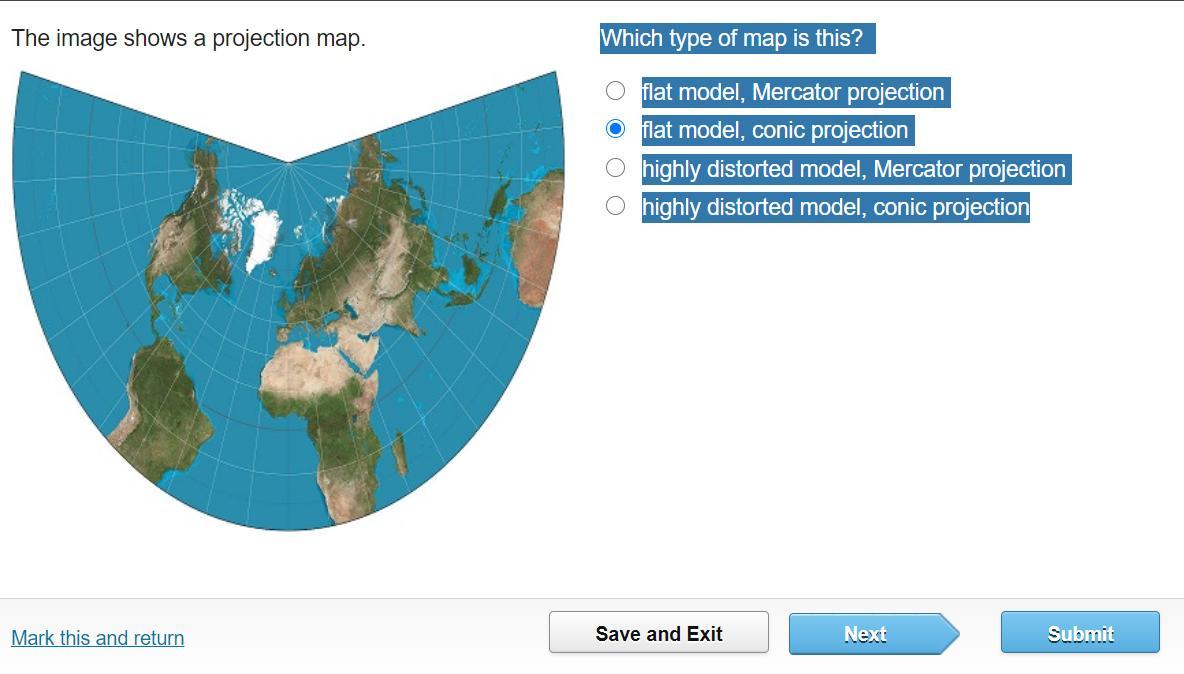Pick "highly distorted model, Mercator projection" radio button
Screen dimensions: 1184x674
tap(616, 168)
